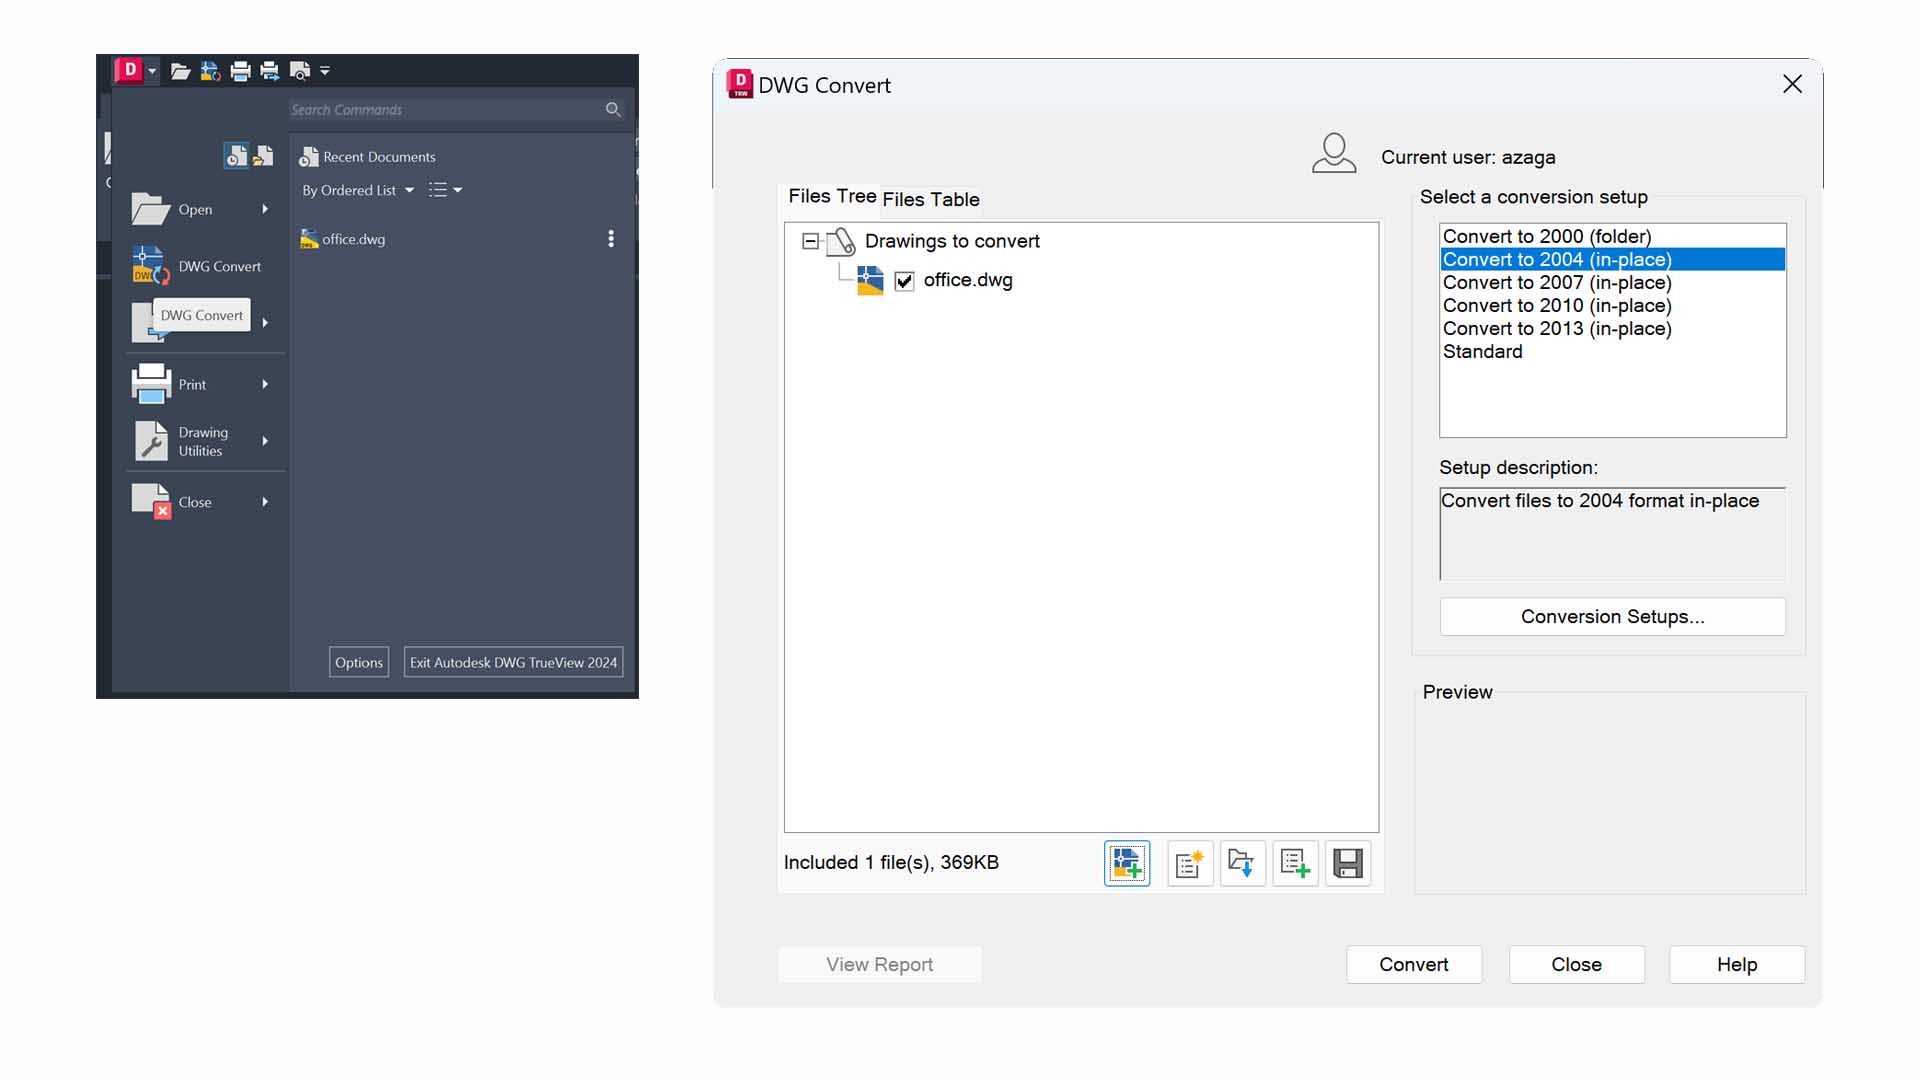The height and width of the screenshot is (1080, 1920).
Task: Show open documents icon in application menu
Action: tap(263, 156)
